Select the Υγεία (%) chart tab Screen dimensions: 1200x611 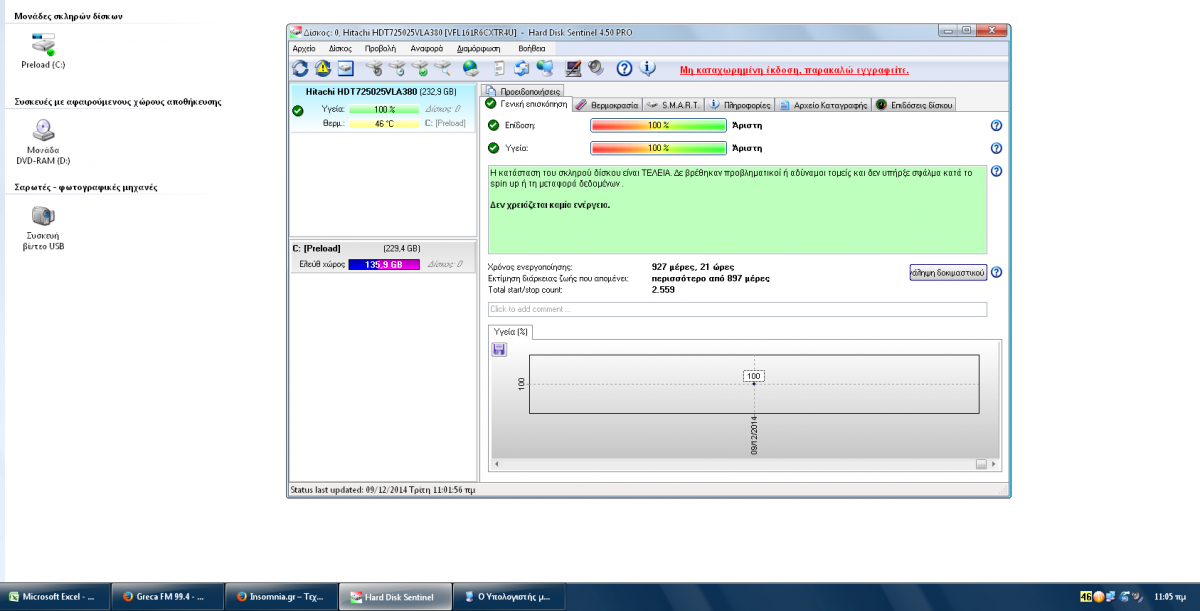pyautogui.click(x=511, y=331)
